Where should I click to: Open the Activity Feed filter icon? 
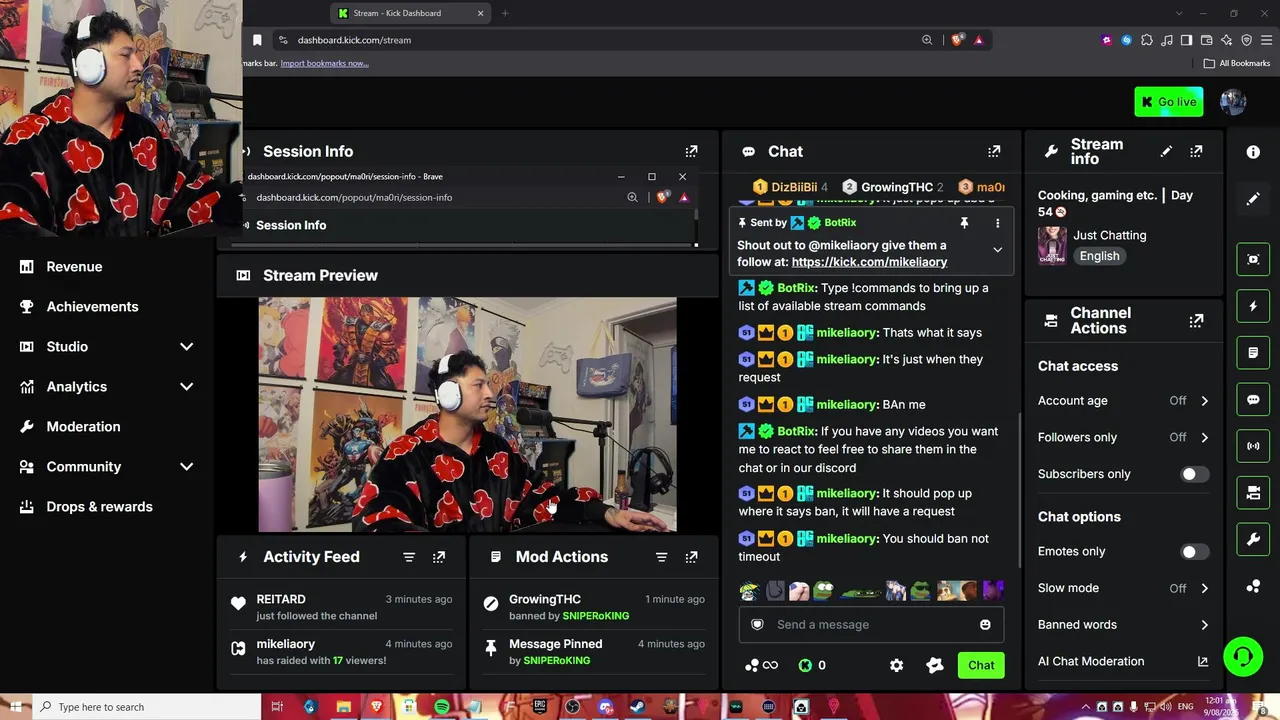tap(409, 557)
